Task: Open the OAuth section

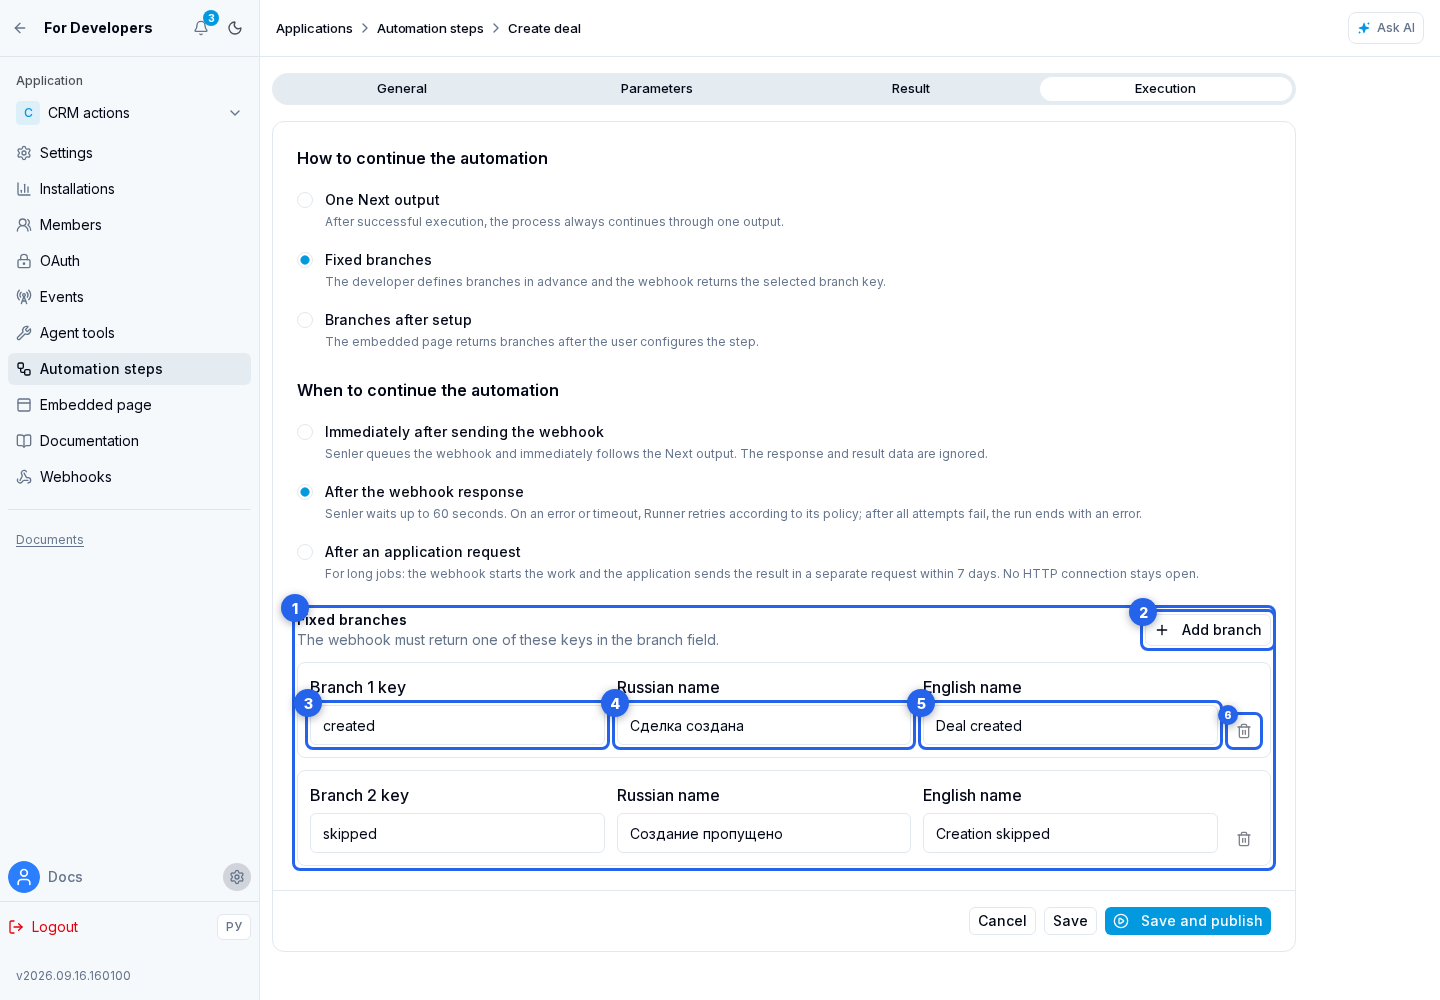Action: pos(129,261)
